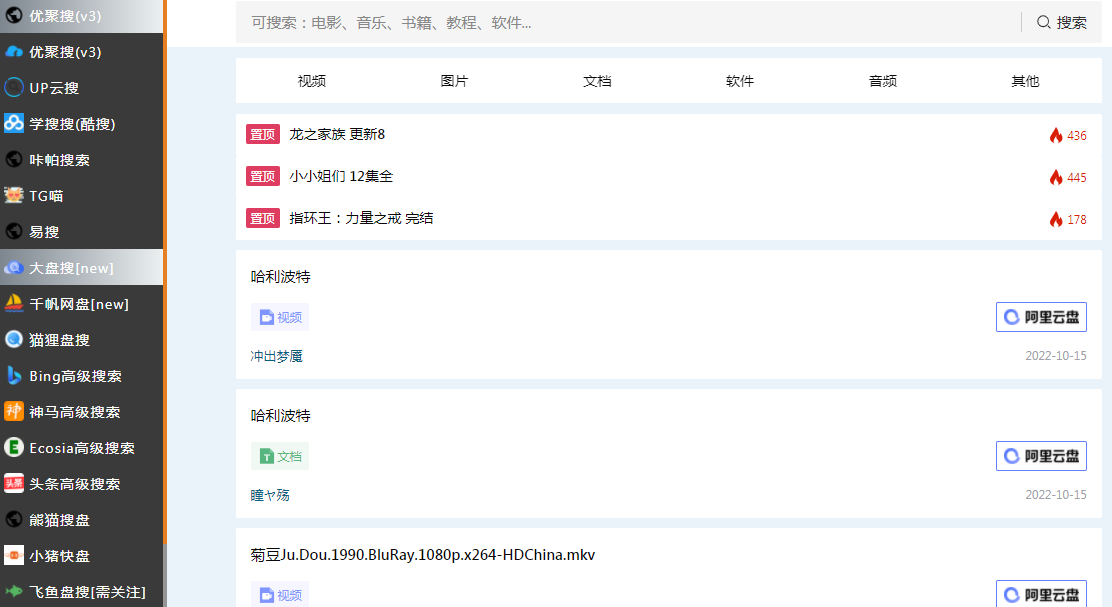
Task: Switch to the 视频 filter tab
Action: tap(312, 81)
